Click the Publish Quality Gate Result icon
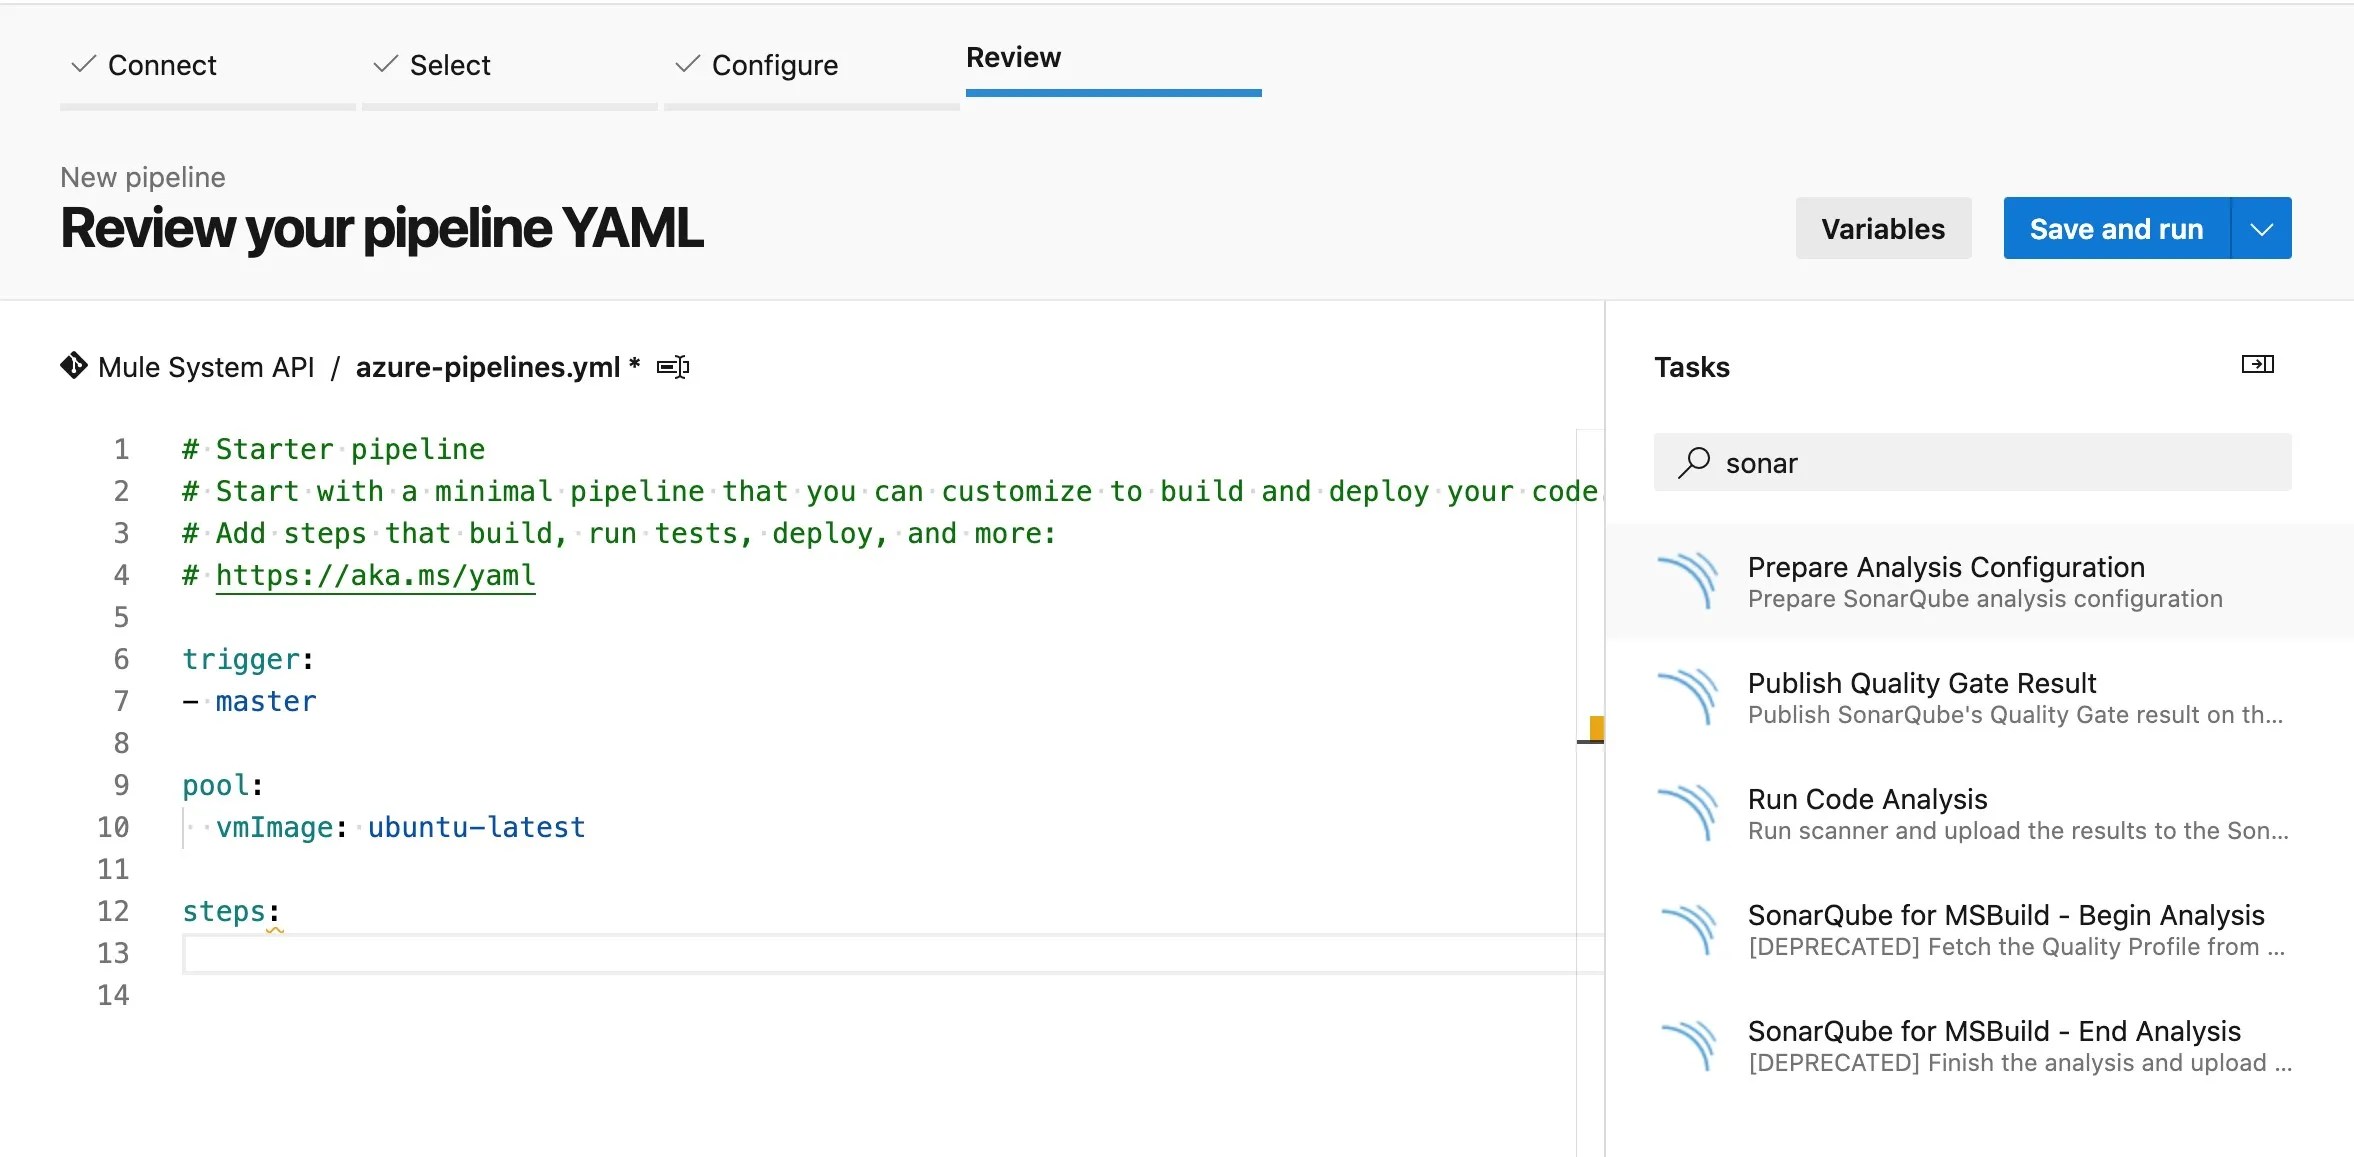This screenshot has width=2354, height=1157. coord(1688,697)
